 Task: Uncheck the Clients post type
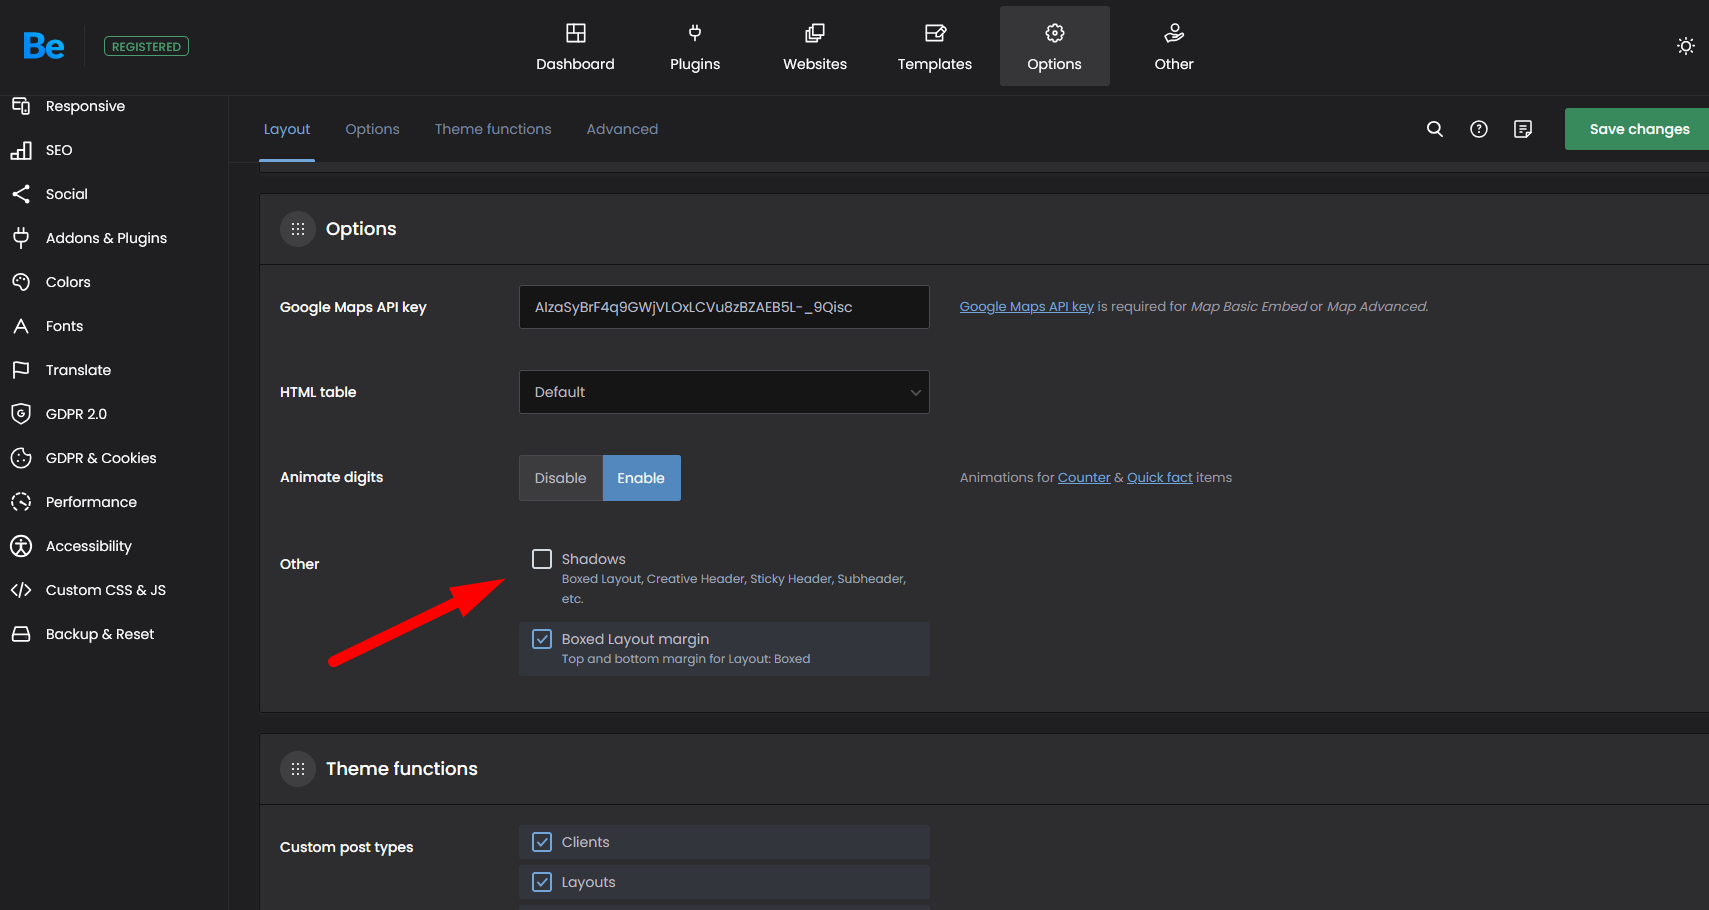(x=542, y=842)
